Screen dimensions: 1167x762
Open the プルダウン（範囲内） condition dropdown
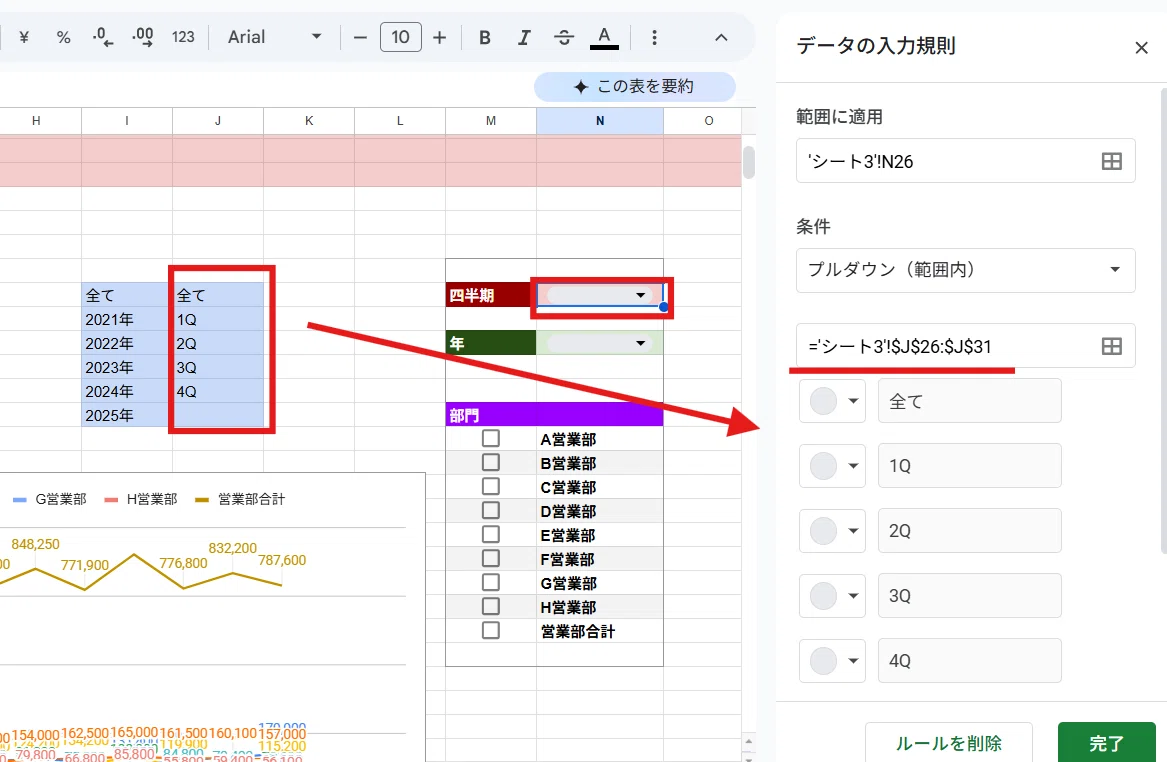click(965, 270)
